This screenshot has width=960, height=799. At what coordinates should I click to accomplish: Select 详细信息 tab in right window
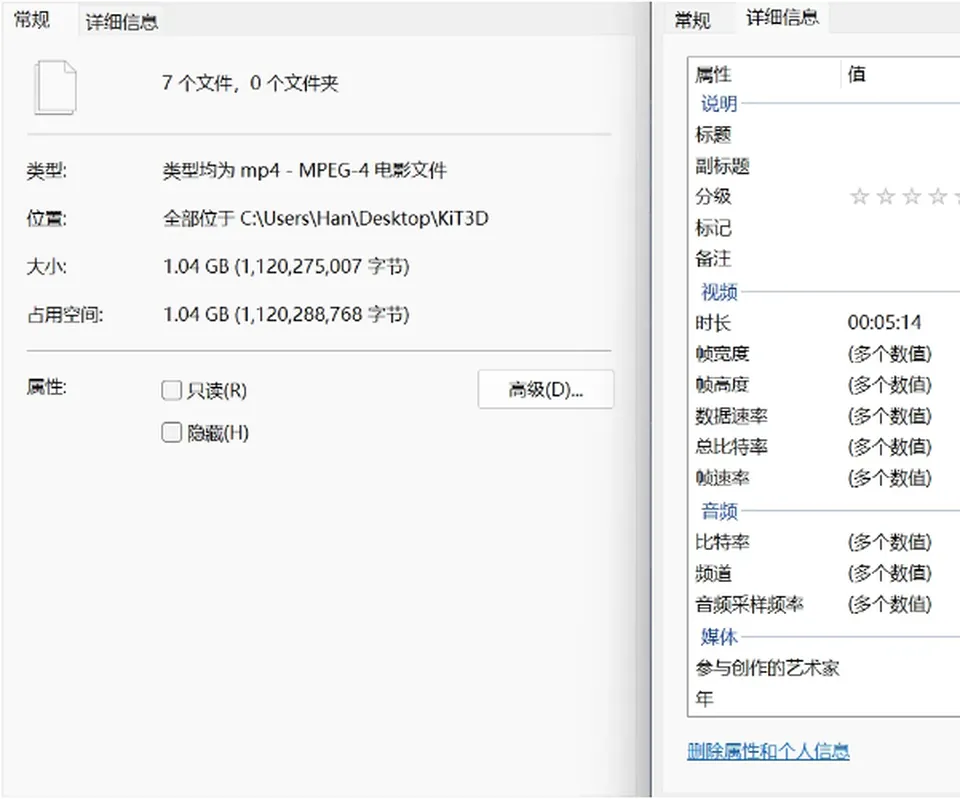coord(782,18)
